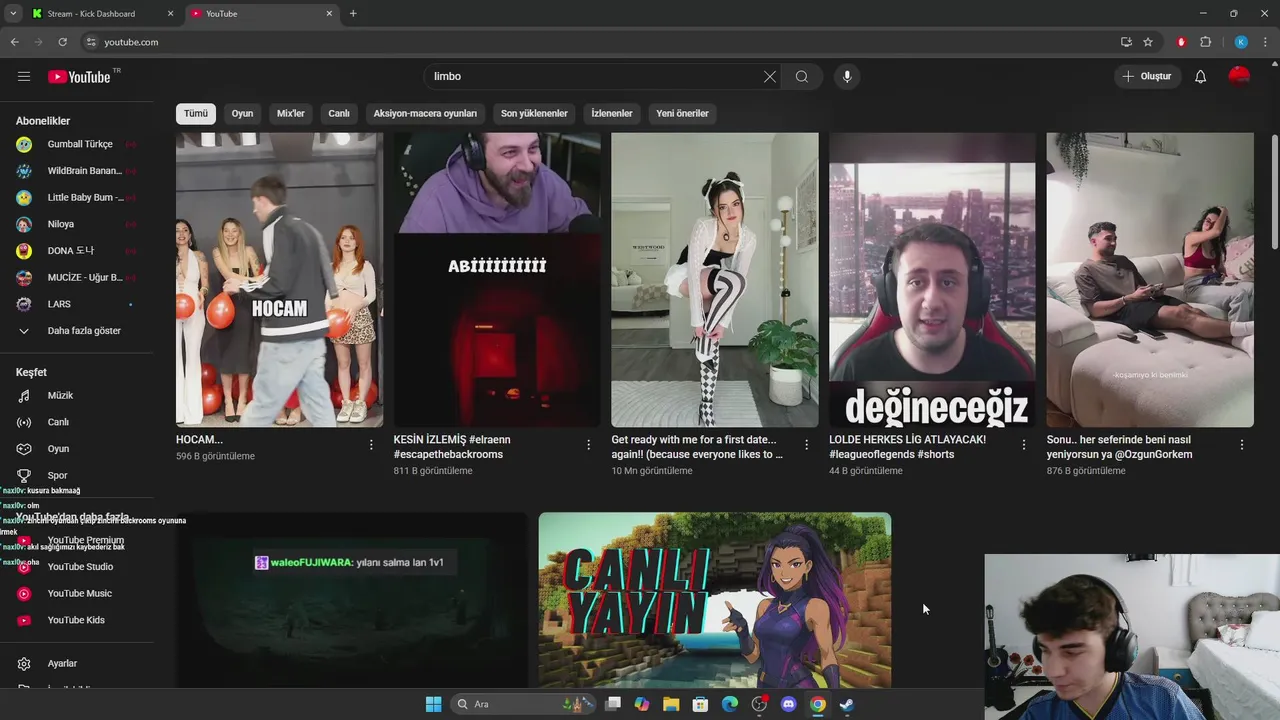Open options menu for HOCAM... short

371,445
